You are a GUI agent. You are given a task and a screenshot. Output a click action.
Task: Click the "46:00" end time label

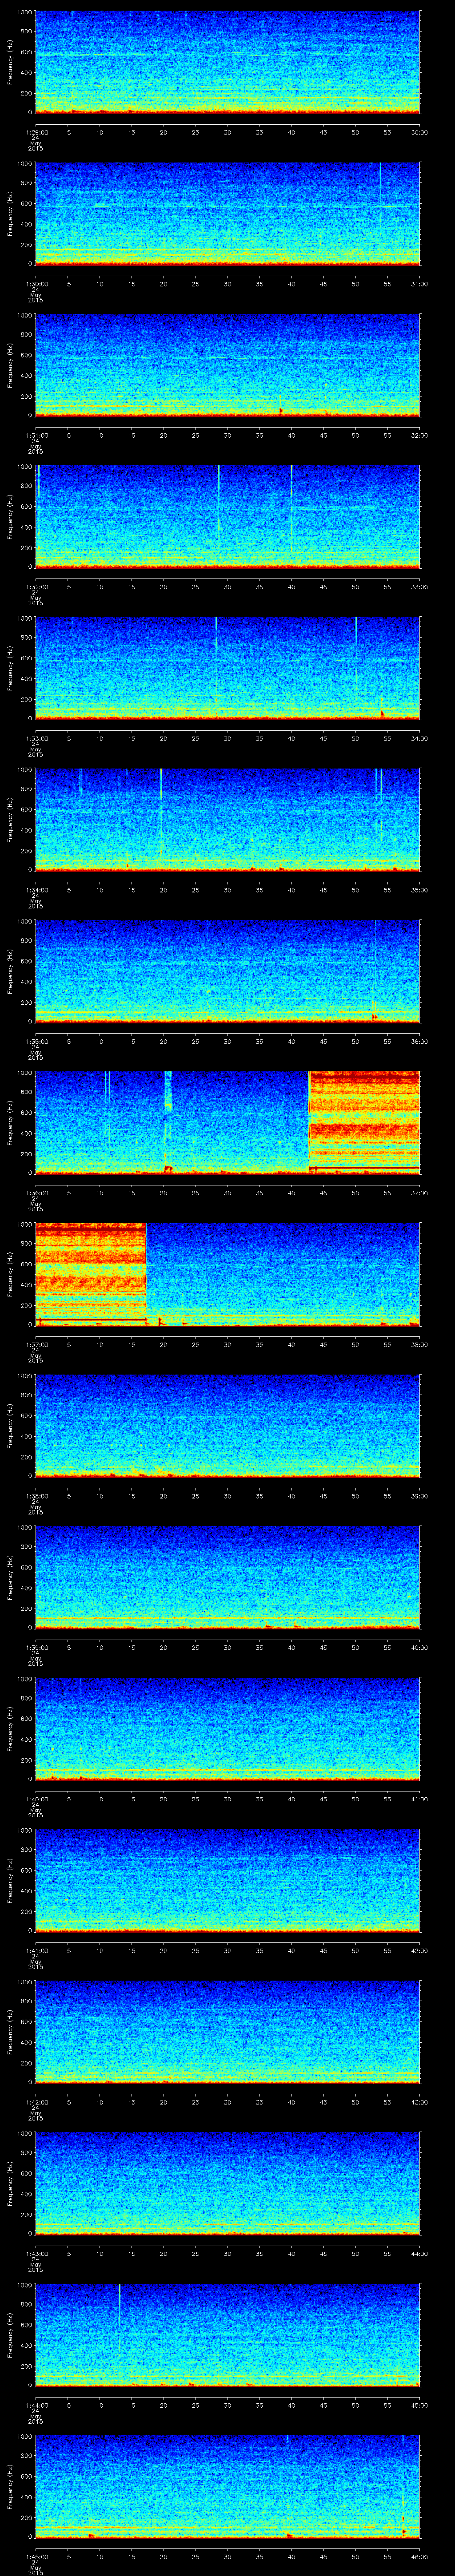[x=419, y=2556]
